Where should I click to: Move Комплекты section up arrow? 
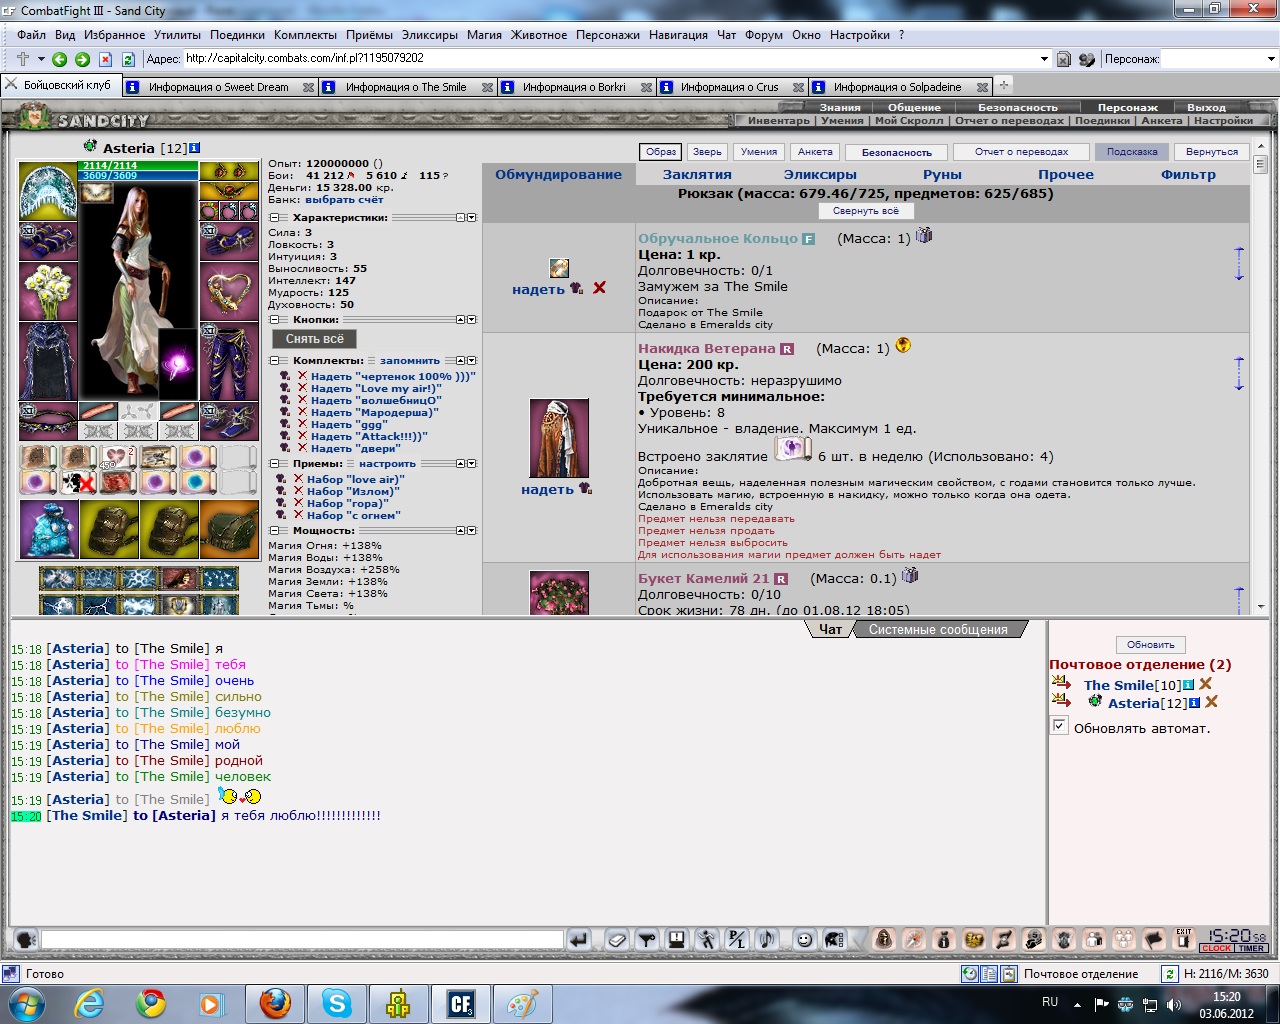[x=461, y=360]
